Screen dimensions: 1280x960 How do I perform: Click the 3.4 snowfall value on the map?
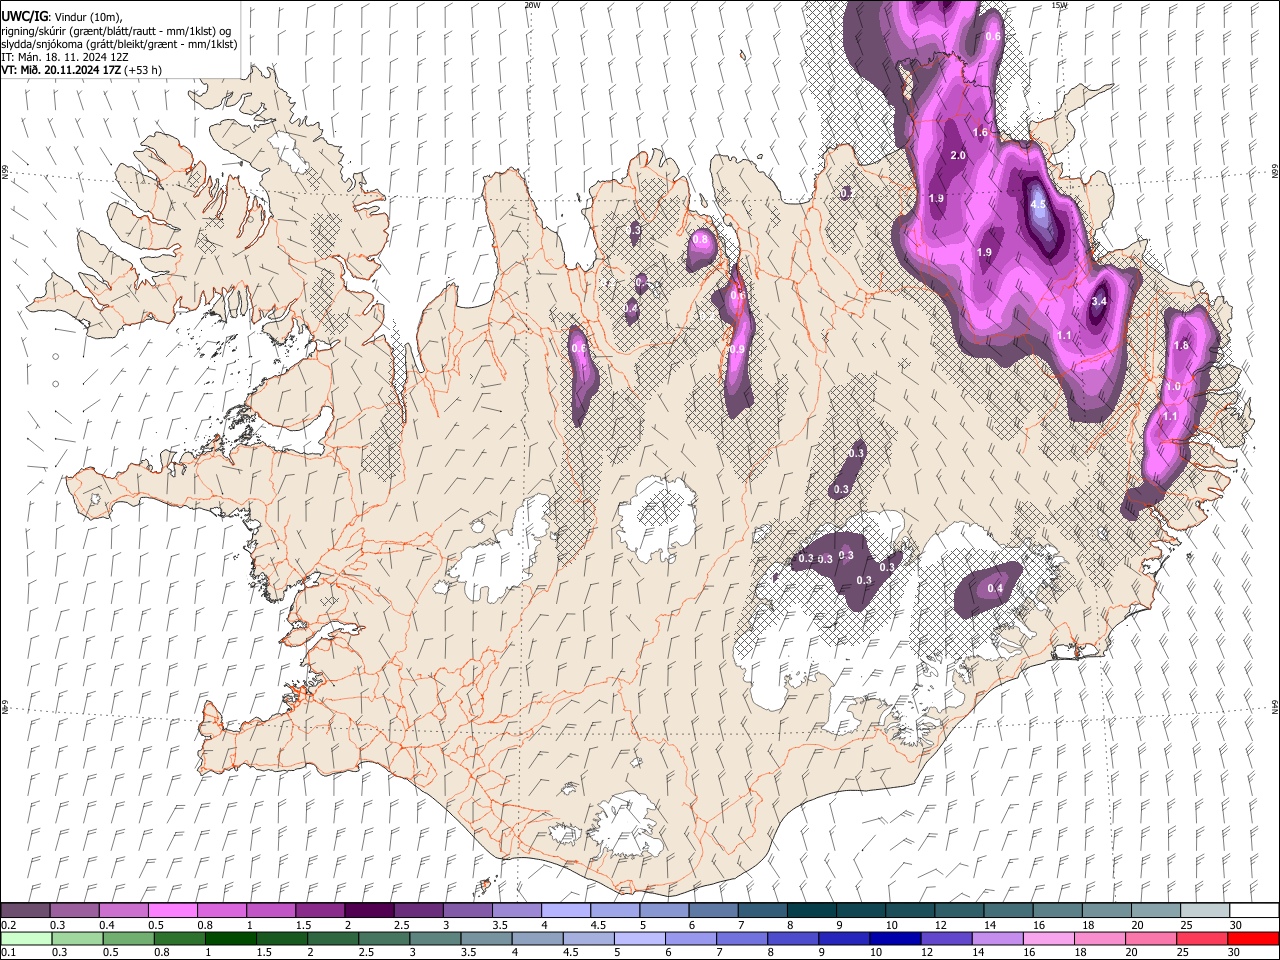pos(1099,301)
